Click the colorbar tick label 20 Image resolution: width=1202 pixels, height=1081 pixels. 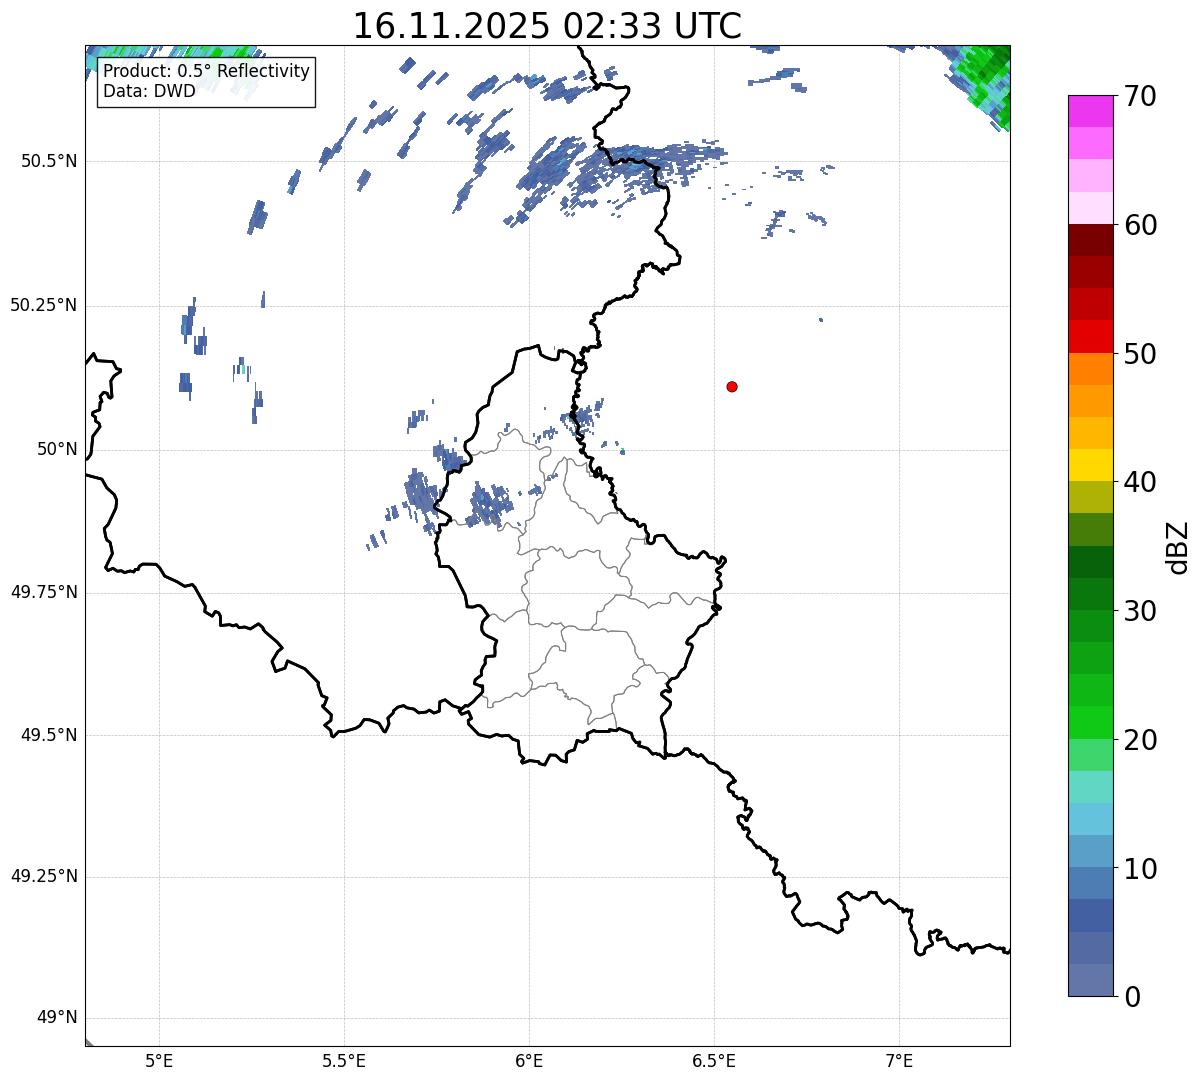pos(1142,740)
